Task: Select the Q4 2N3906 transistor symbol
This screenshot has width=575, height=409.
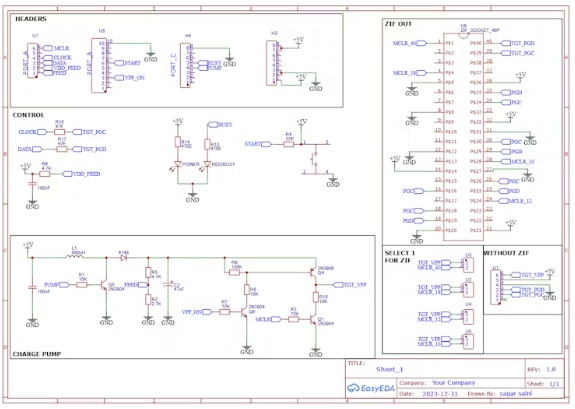Action: coord(313,272)
